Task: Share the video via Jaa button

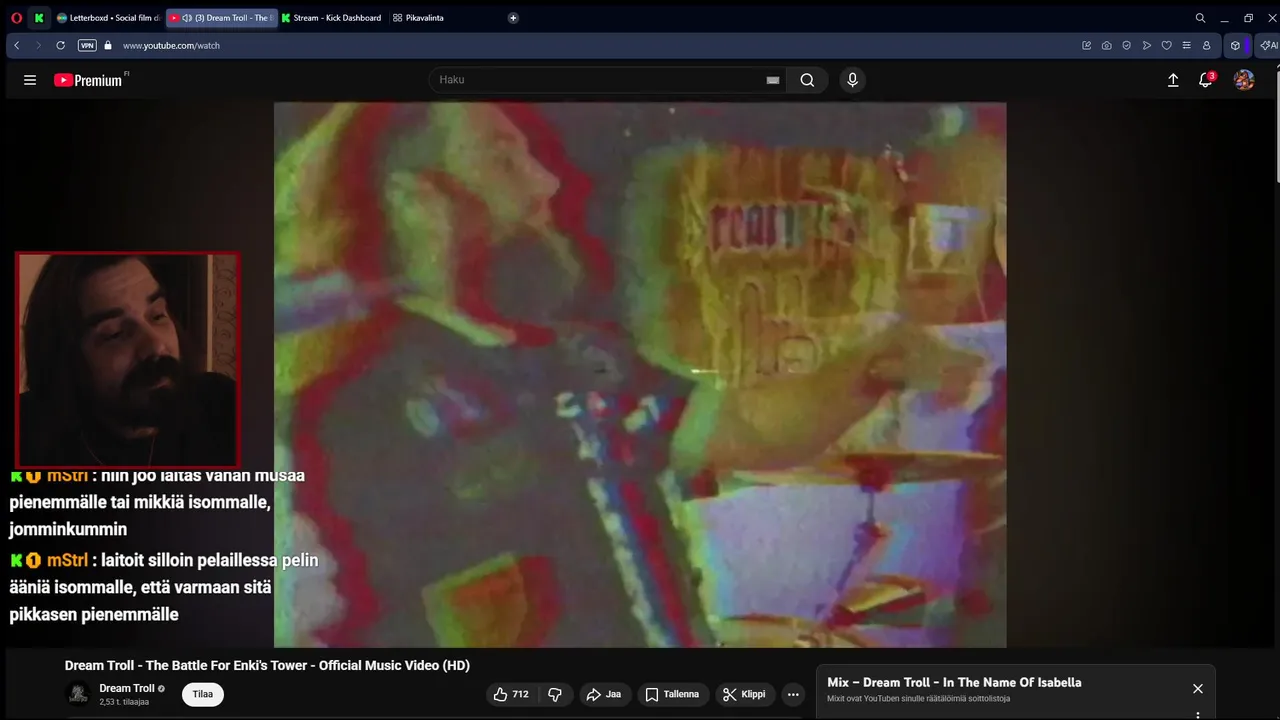Action: 604,694
